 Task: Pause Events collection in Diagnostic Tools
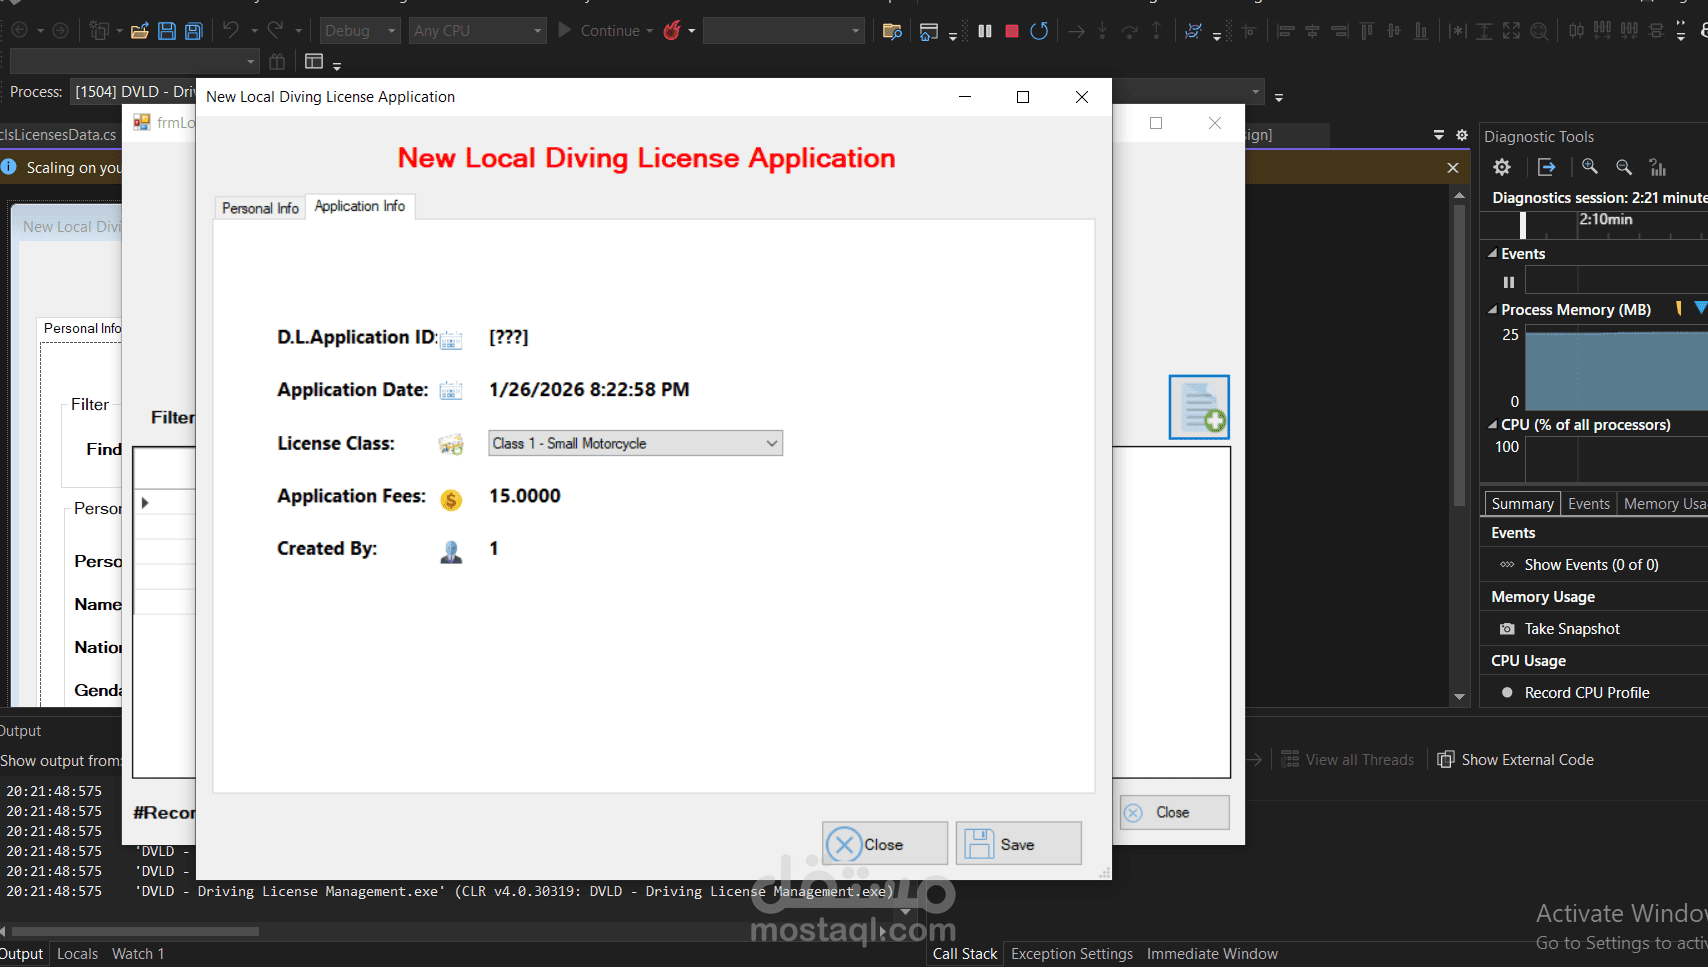click(1508, 281)
